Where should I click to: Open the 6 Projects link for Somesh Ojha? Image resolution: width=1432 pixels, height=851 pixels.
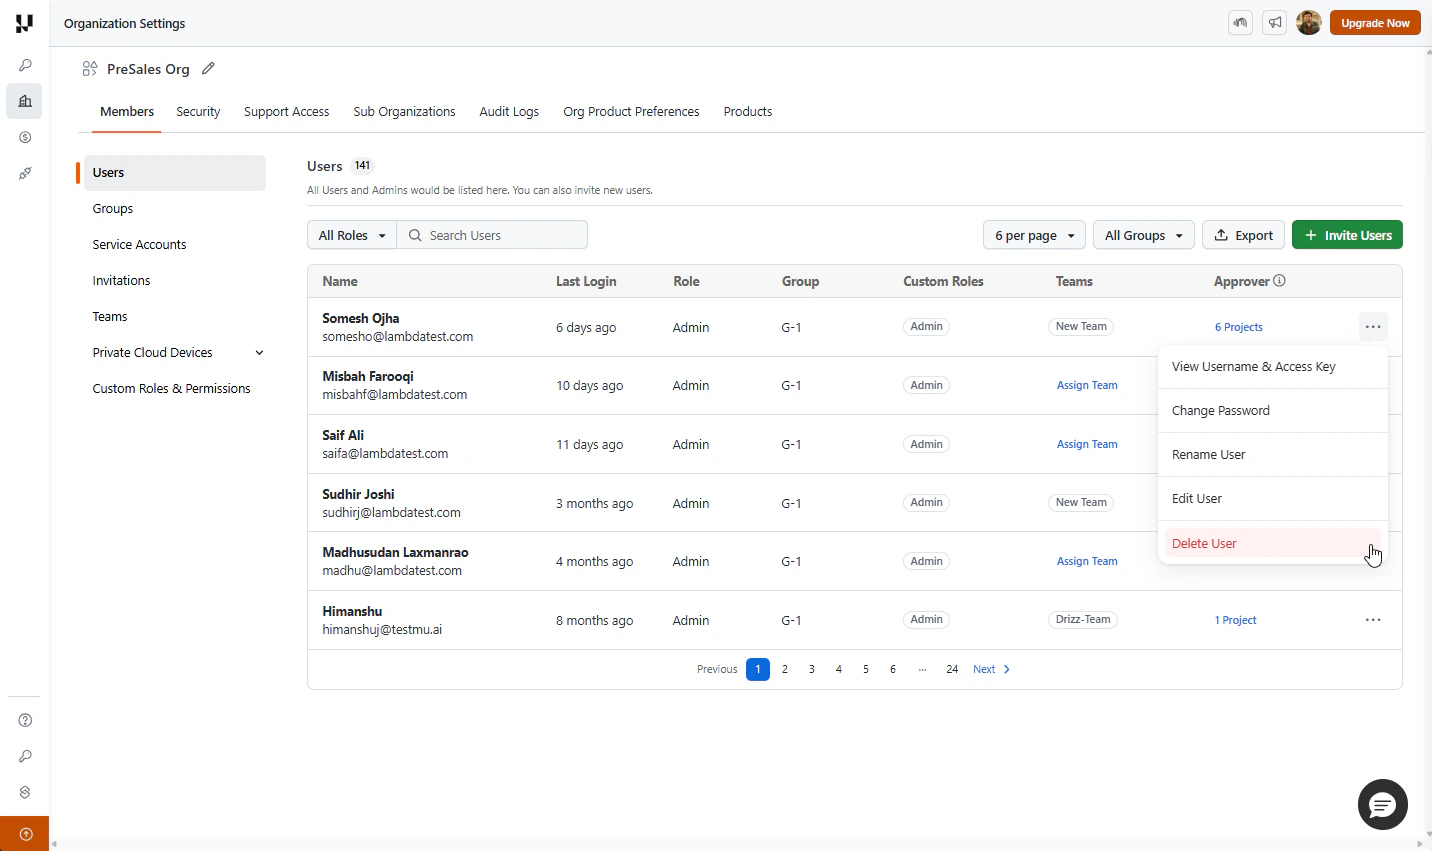[x=1238, y=327]
